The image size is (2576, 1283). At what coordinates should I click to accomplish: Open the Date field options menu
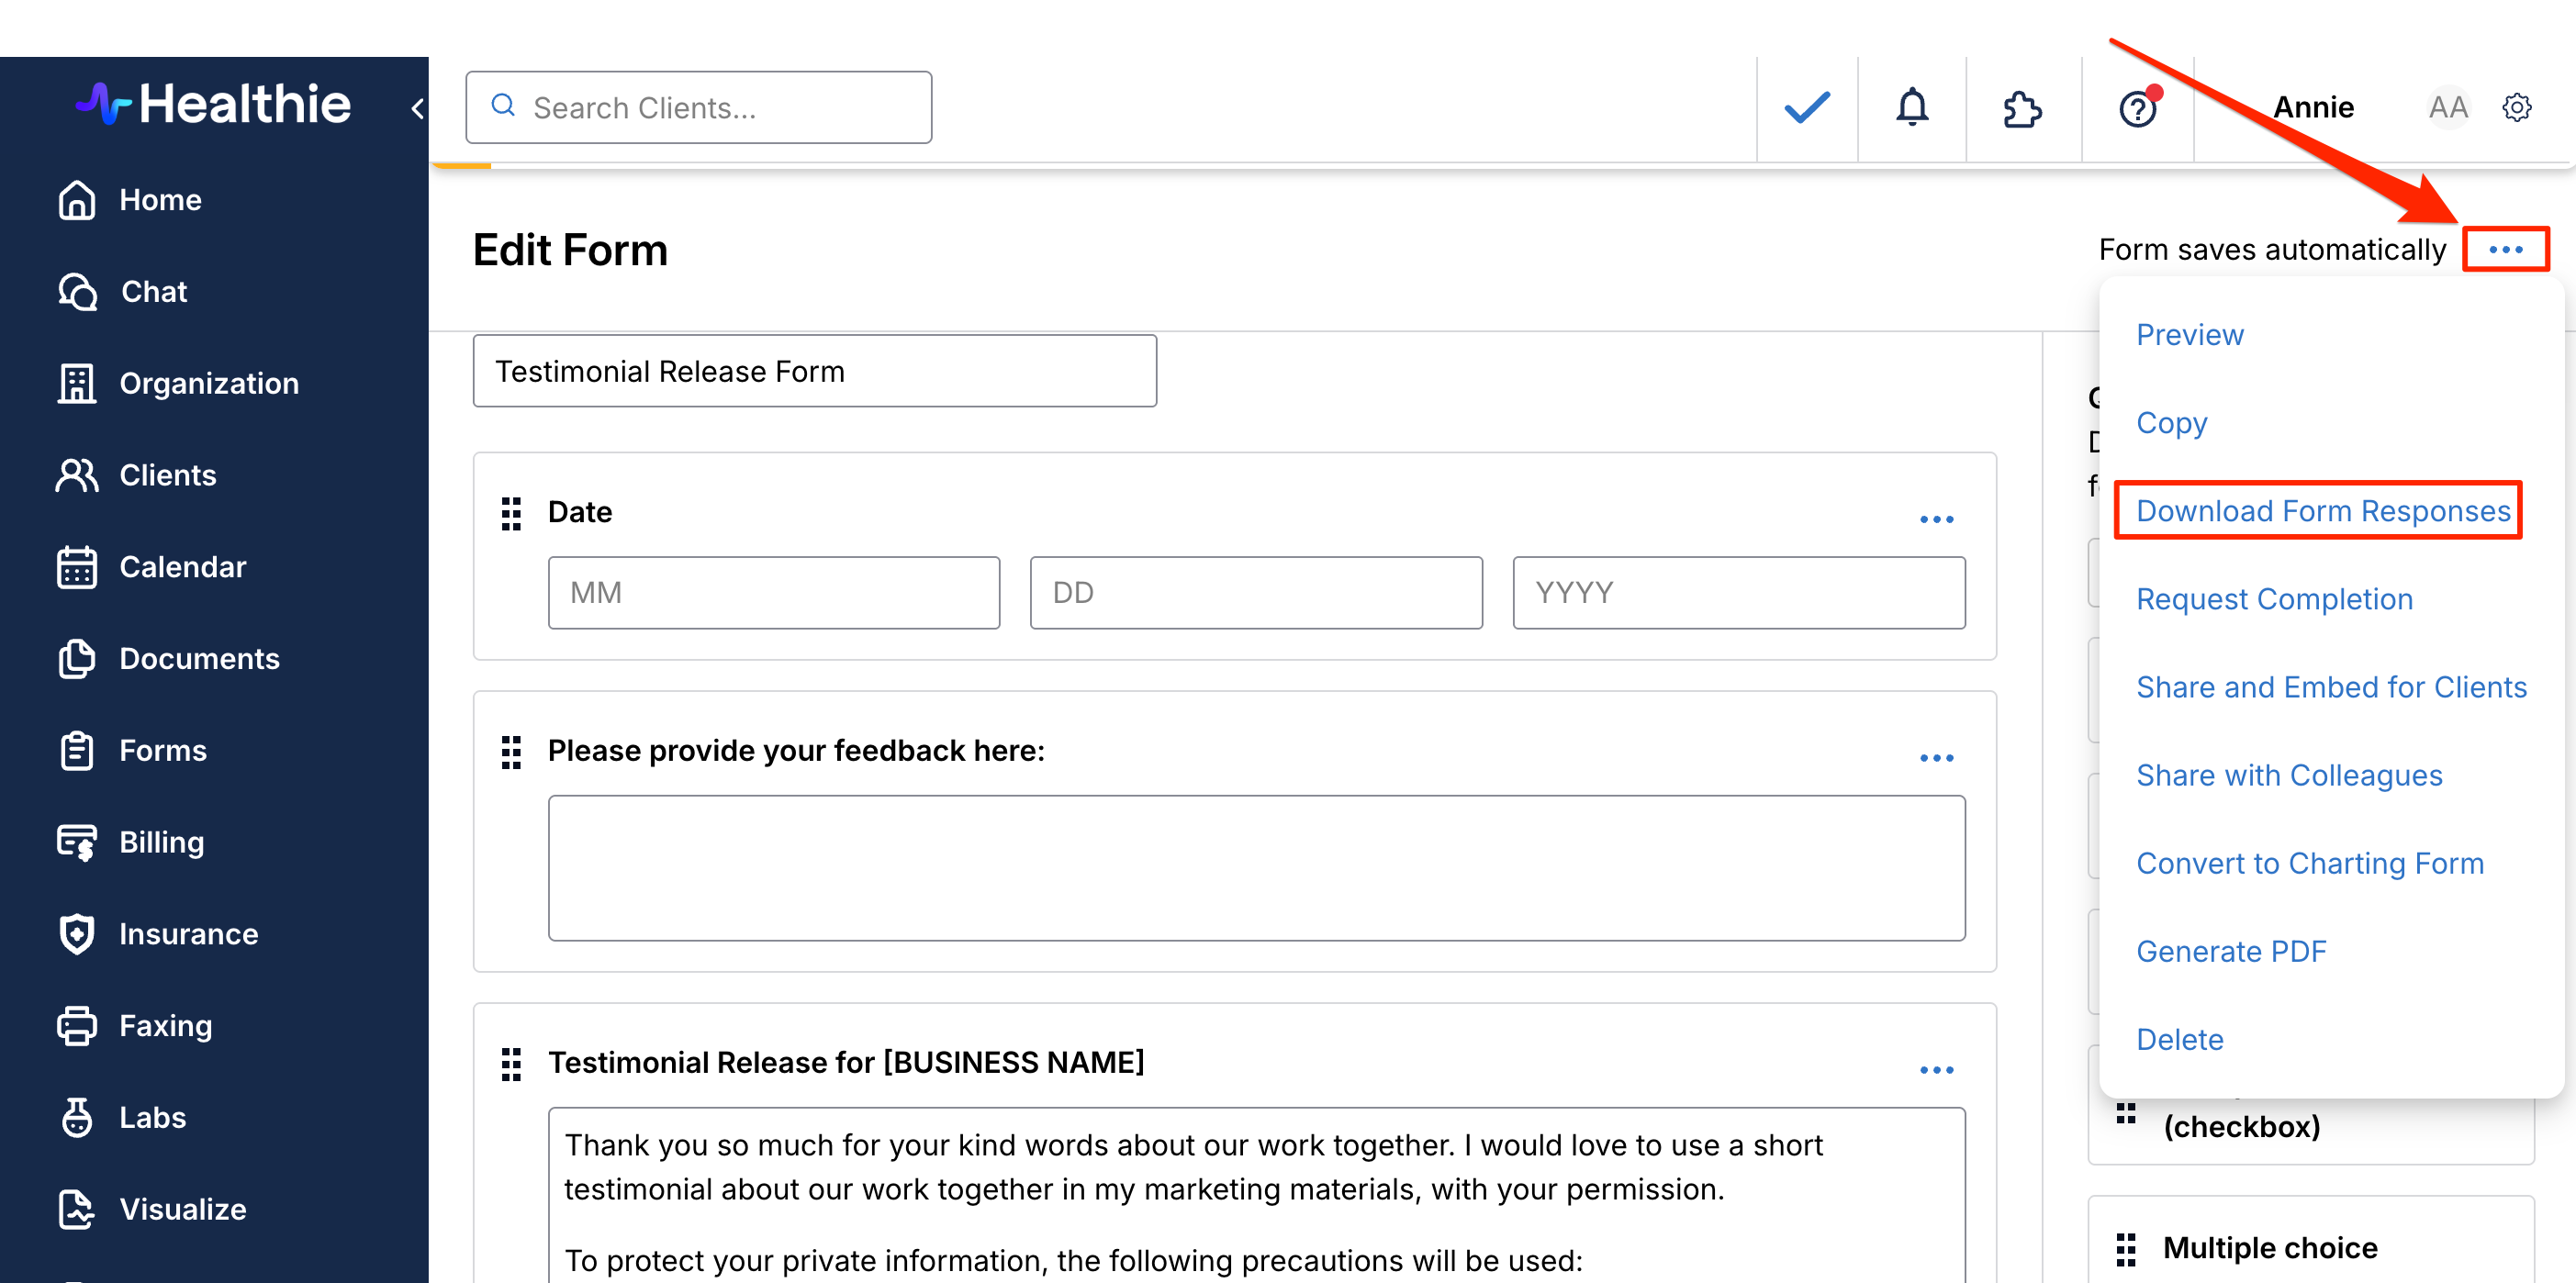coord(1935,519)
